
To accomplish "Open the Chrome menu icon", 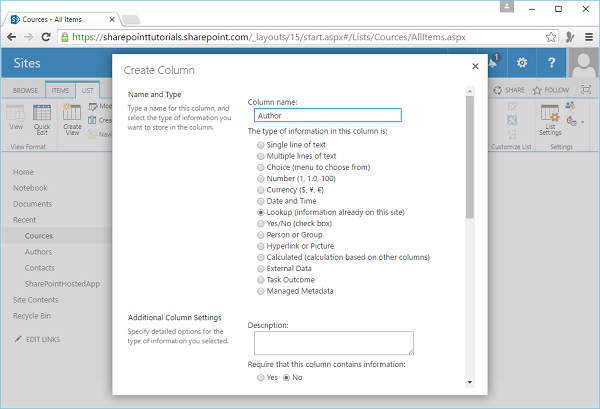I will 587,37.
